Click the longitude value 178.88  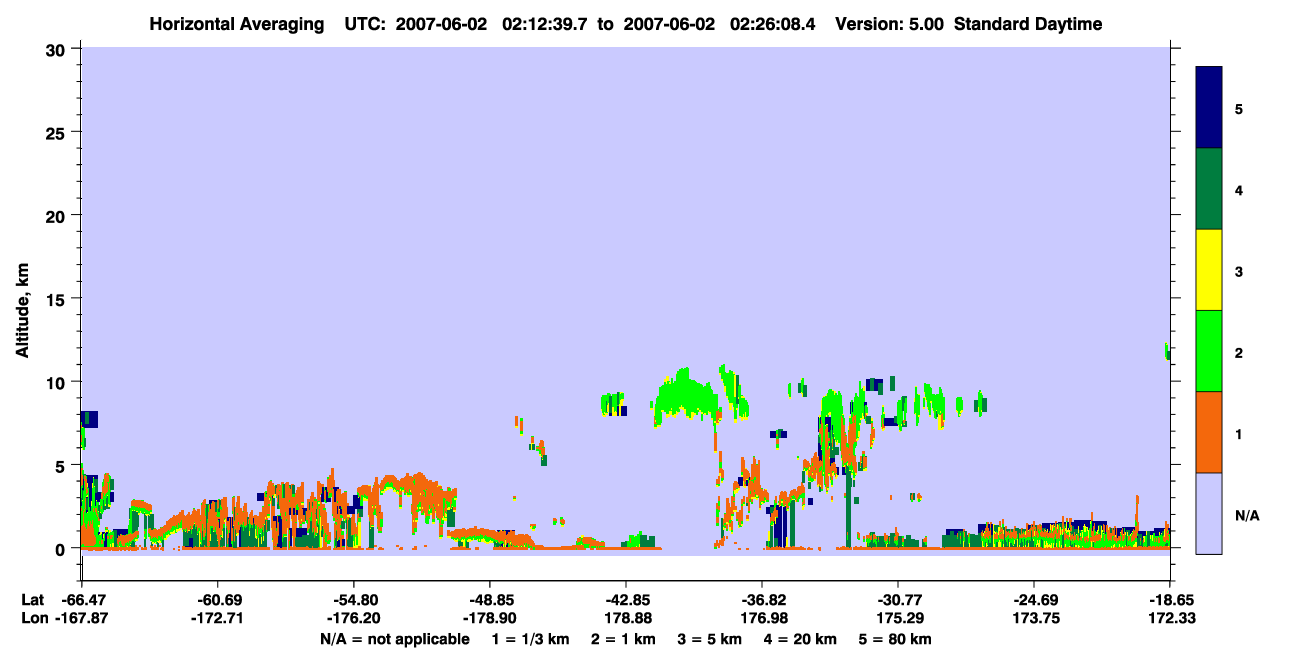[626, 618]
